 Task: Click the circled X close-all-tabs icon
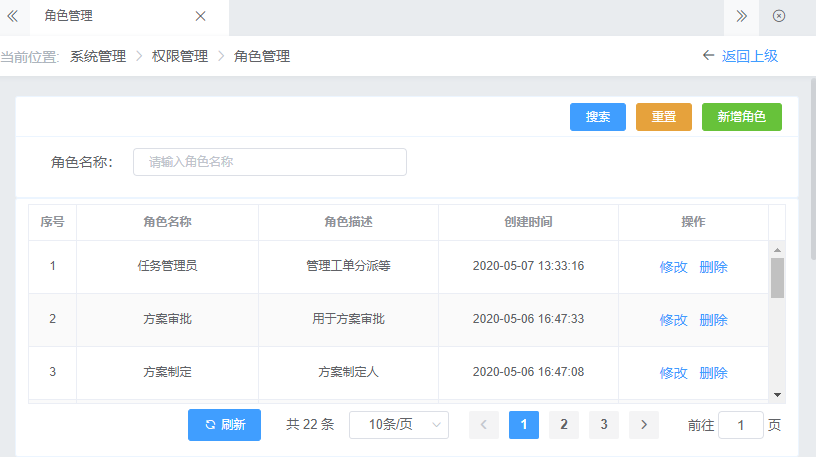[779, 16]
